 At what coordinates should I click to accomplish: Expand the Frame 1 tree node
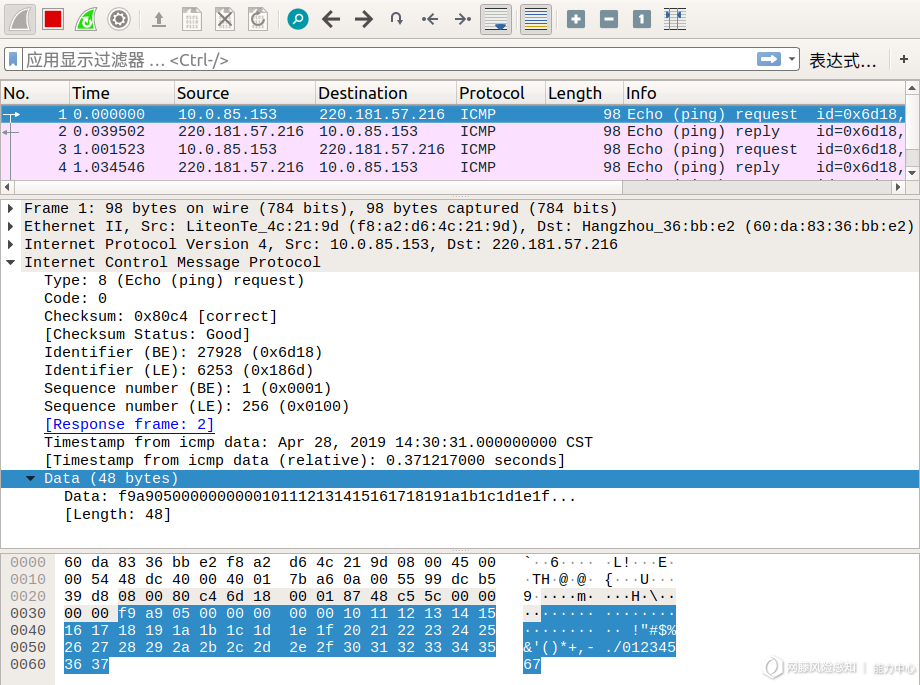point(11,208)
